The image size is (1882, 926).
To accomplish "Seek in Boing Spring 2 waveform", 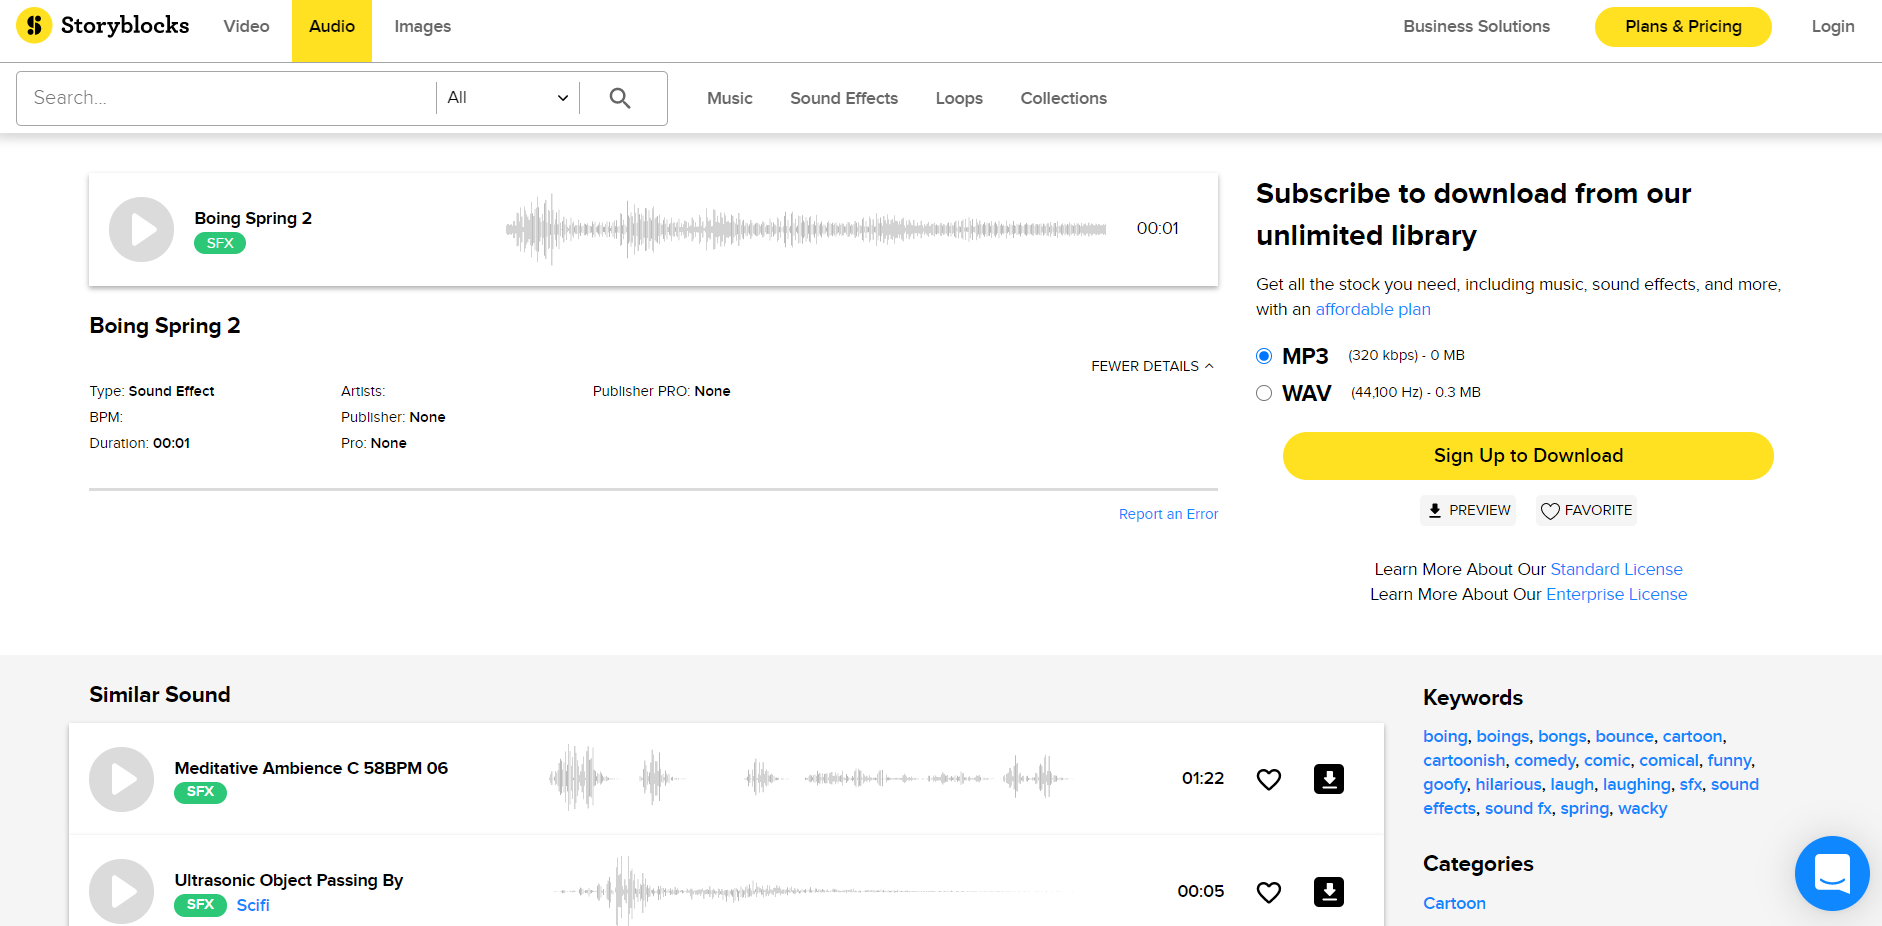I will (x=806, y=229).
